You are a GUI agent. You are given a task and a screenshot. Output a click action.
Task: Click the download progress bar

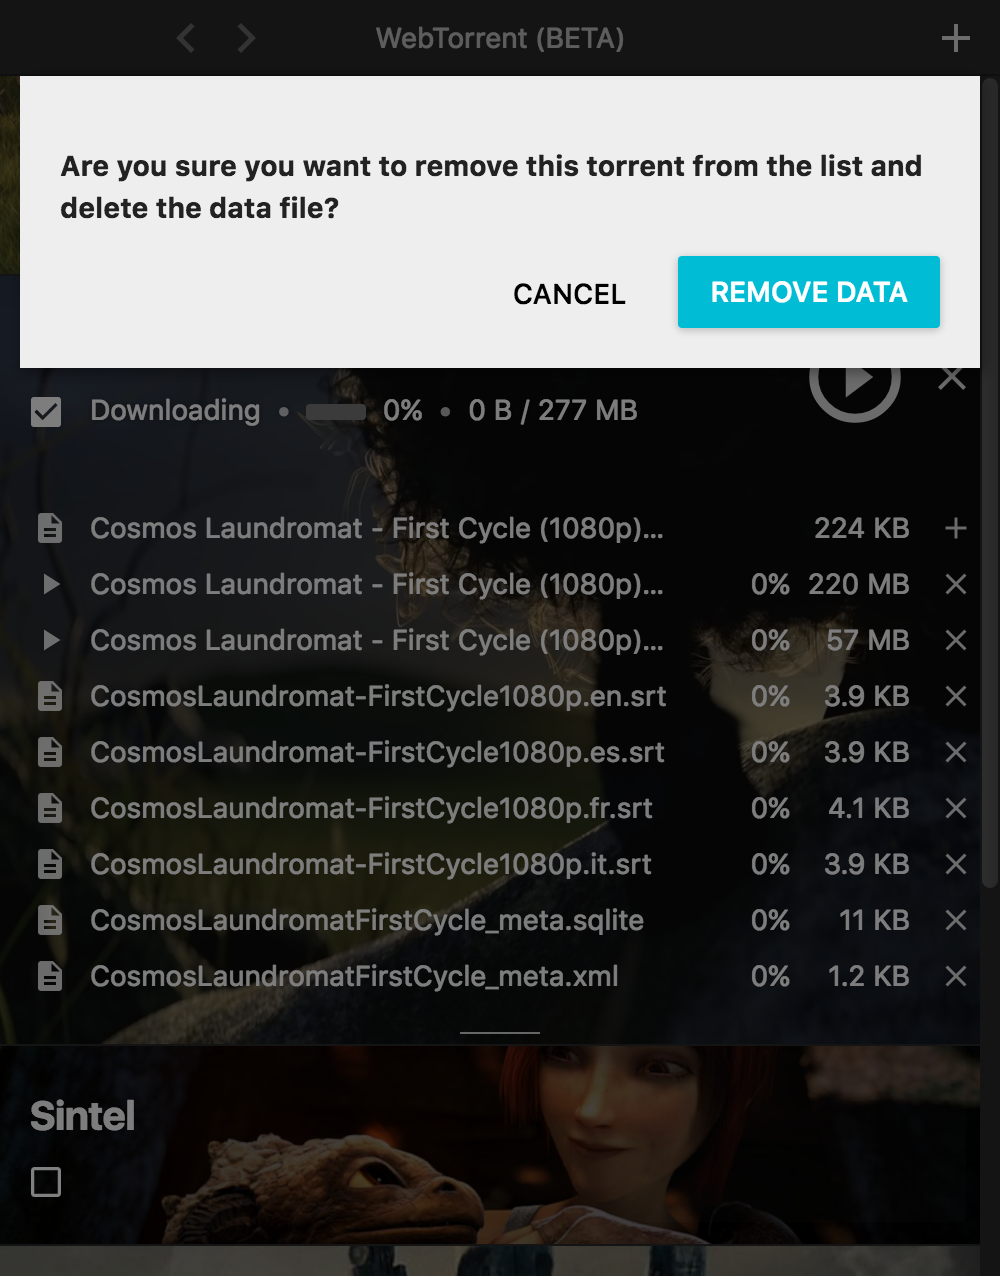click(x=335, y=411)
